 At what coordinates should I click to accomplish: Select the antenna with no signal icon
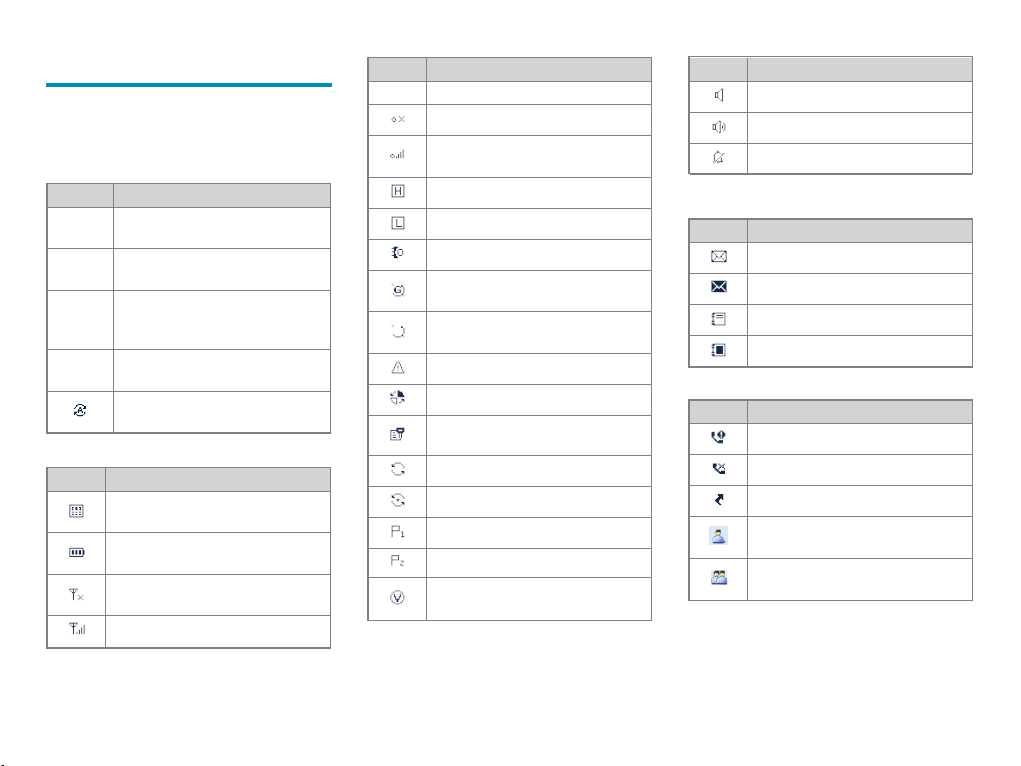(76, 594)
